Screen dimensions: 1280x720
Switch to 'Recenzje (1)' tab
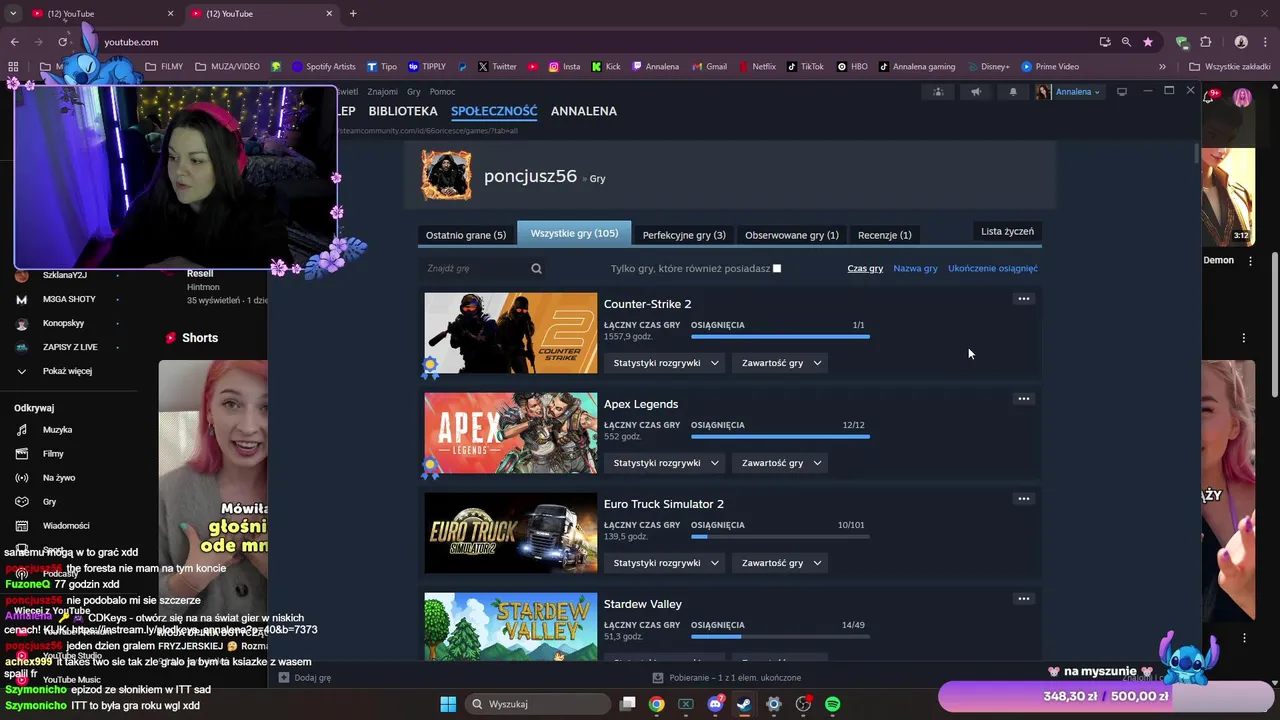point(885,235)
